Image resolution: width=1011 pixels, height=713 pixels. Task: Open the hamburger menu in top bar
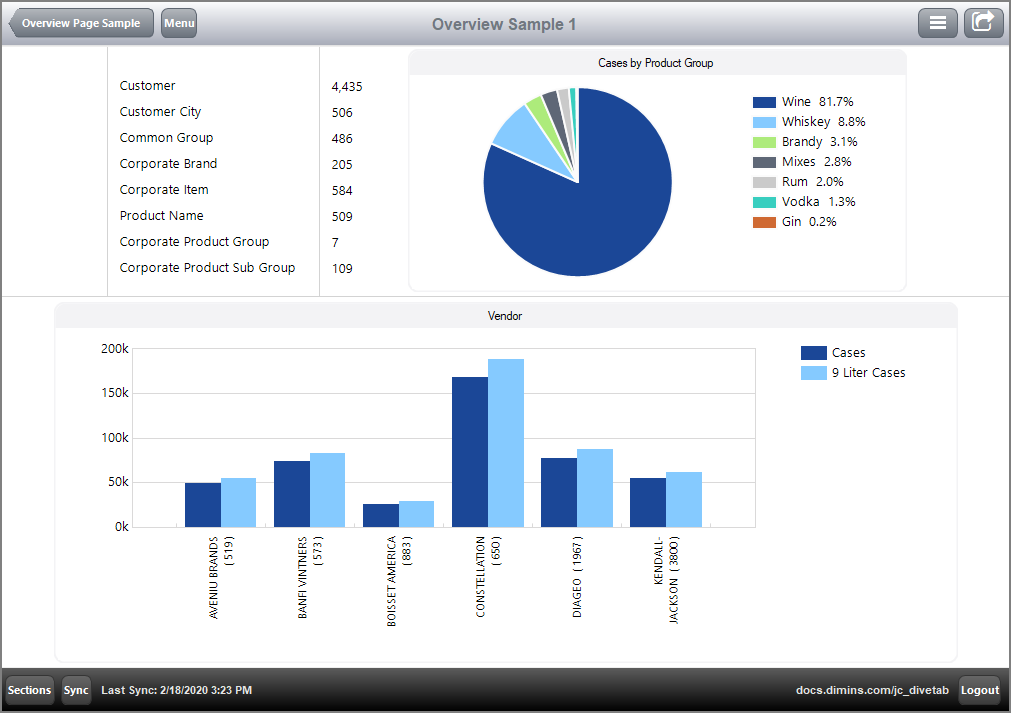(x=937, y=22)
